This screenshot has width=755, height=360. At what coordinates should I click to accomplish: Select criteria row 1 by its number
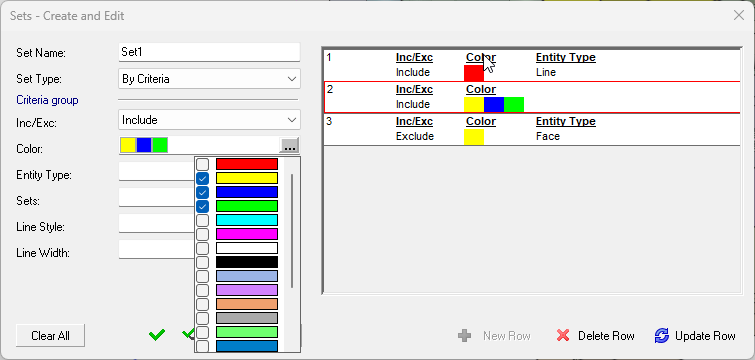(x=329, y=57)
